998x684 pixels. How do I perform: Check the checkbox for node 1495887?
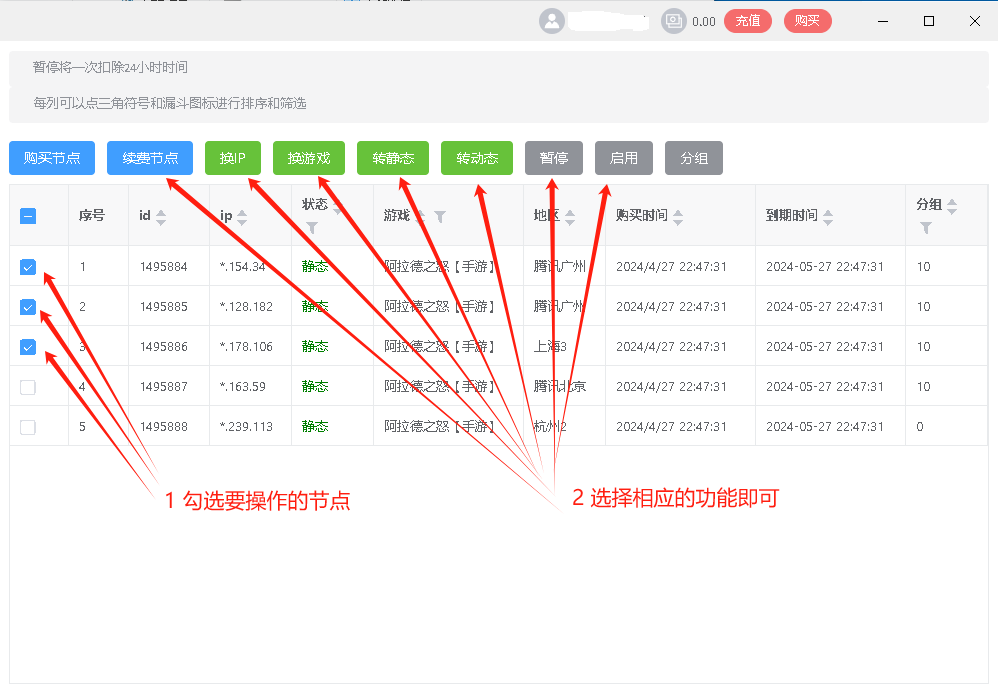pos(28,387)
